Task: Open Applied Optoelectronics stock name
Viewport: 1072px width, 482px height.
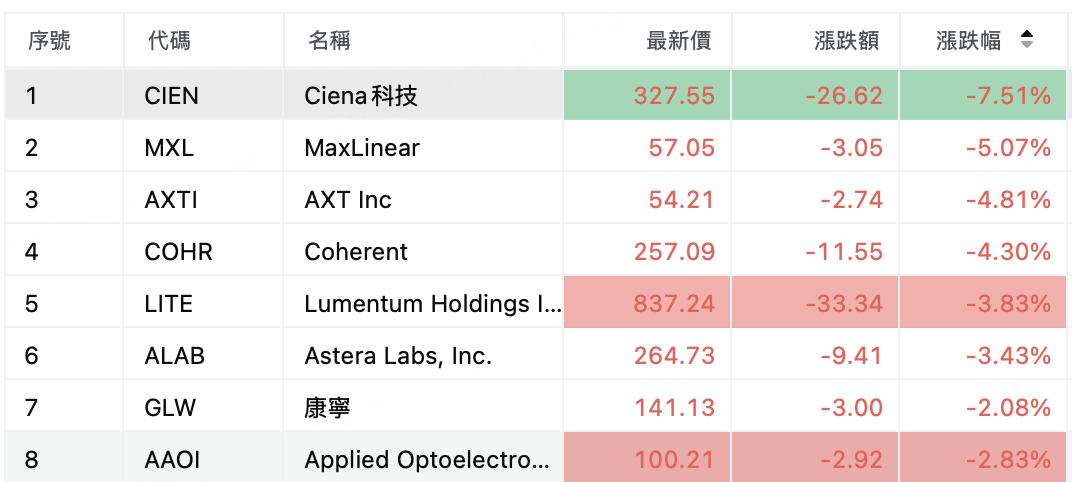Action: (428, 459)
